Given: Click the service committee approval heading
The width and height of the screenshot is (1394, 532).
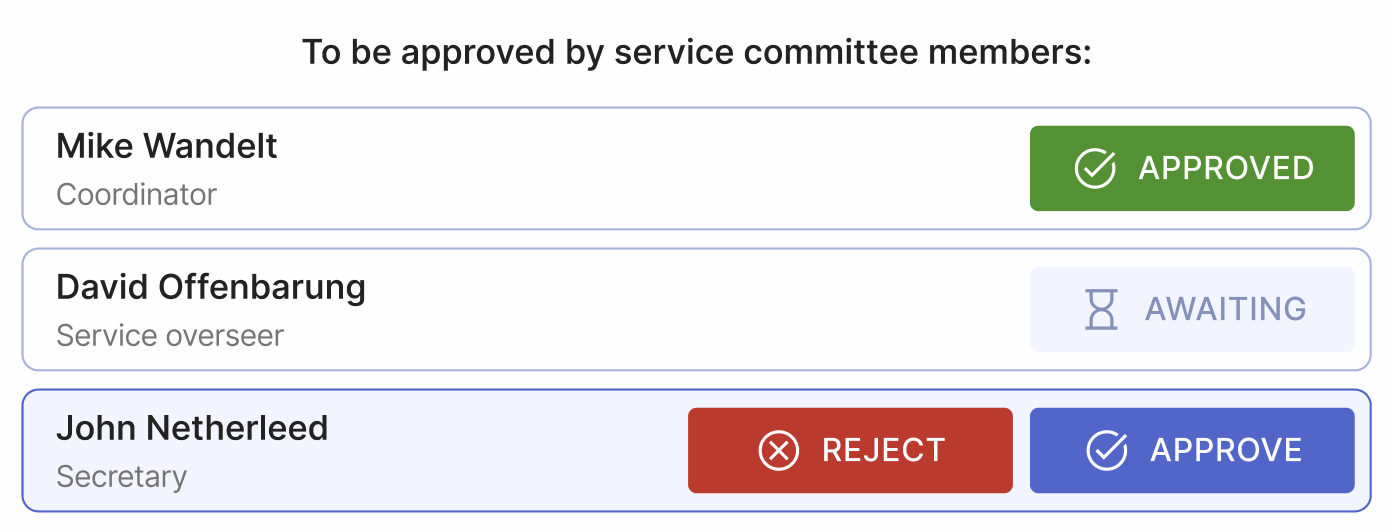Looking at the screenshot, I should (696, 52).
